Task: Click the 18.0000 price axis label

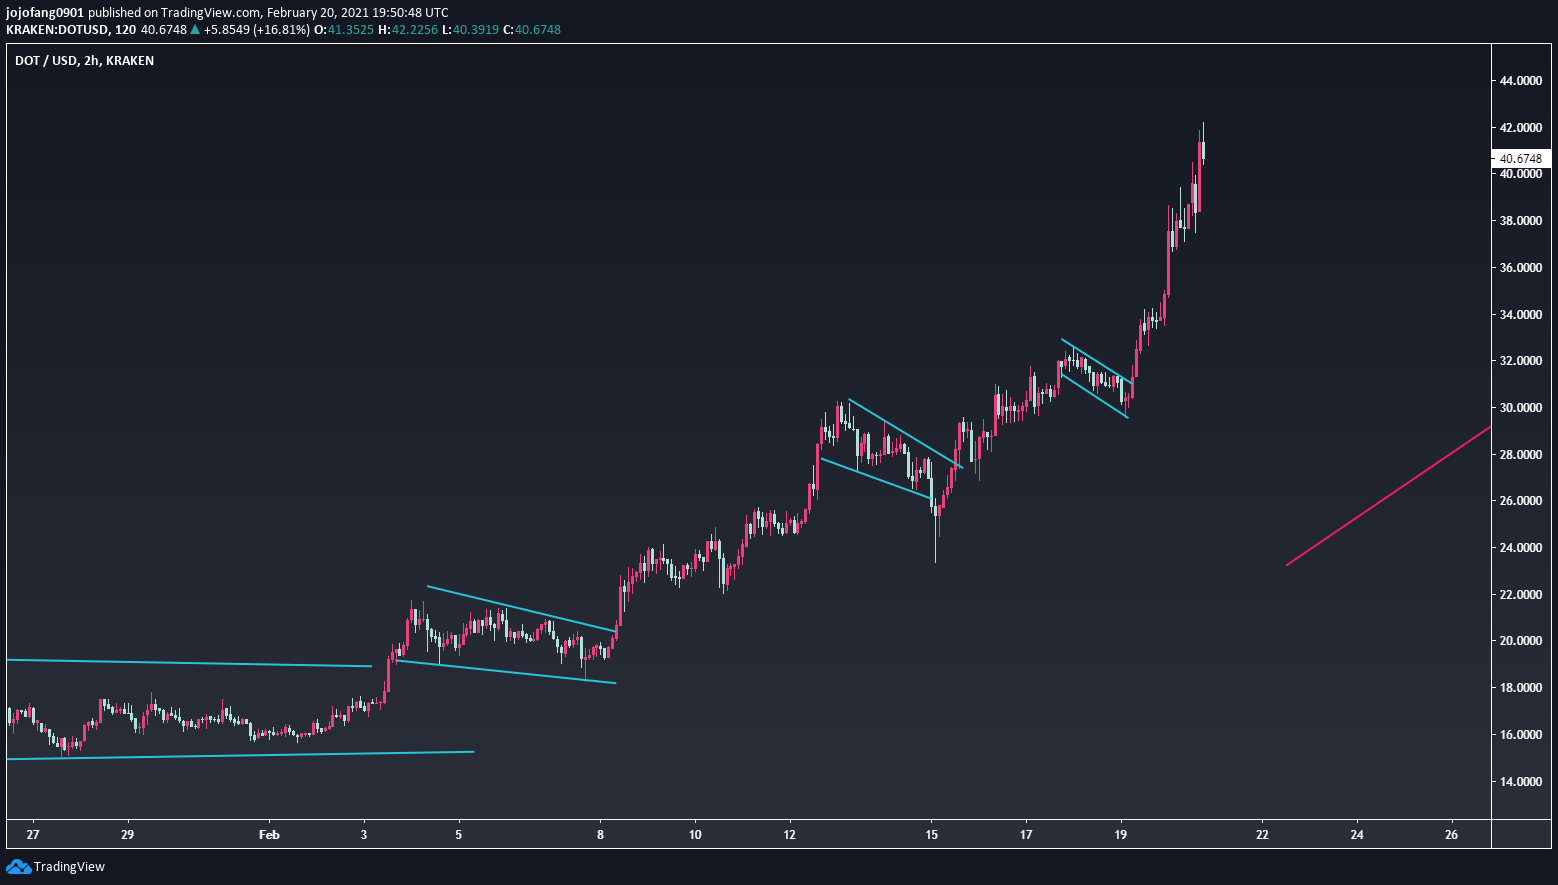Action: 1521,688
